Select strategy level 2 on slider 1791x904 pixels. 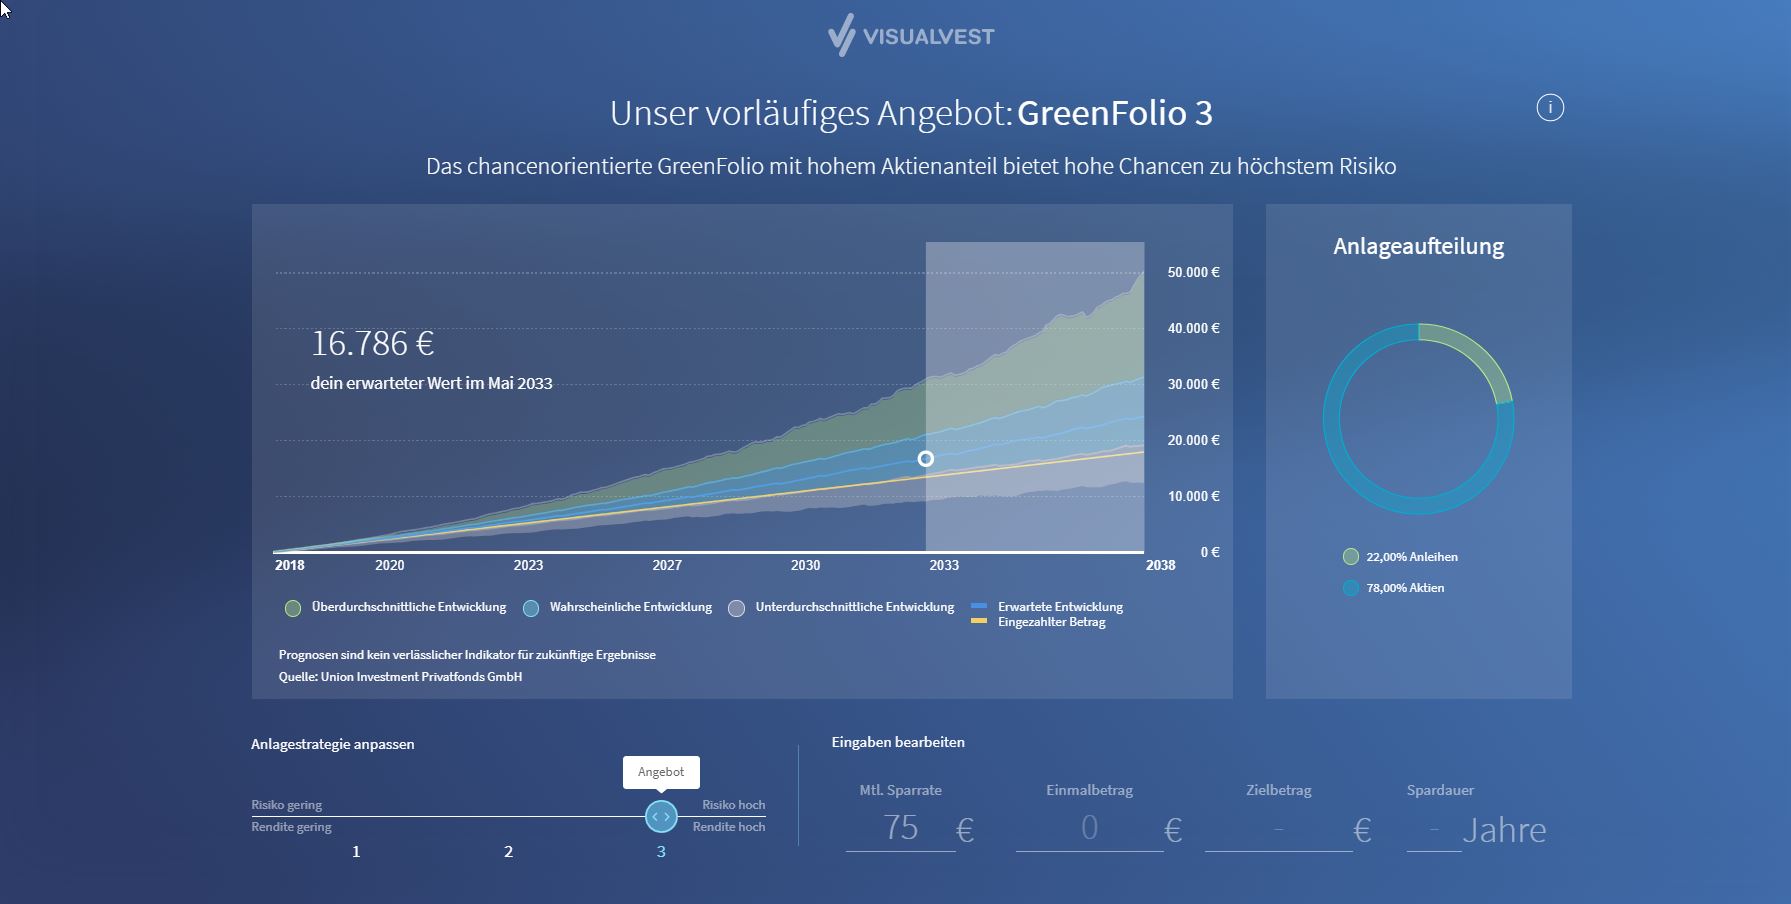[508, 852]
